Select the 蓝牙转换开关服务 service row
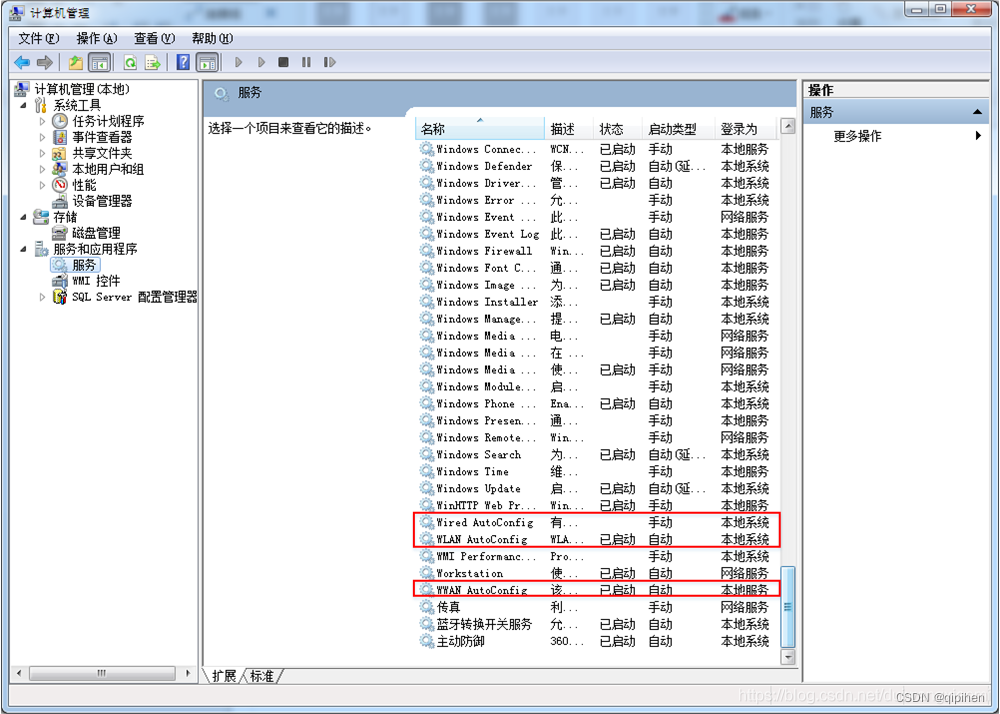Viewport: 1000px width, 714px height. click(x=596, y=624)
